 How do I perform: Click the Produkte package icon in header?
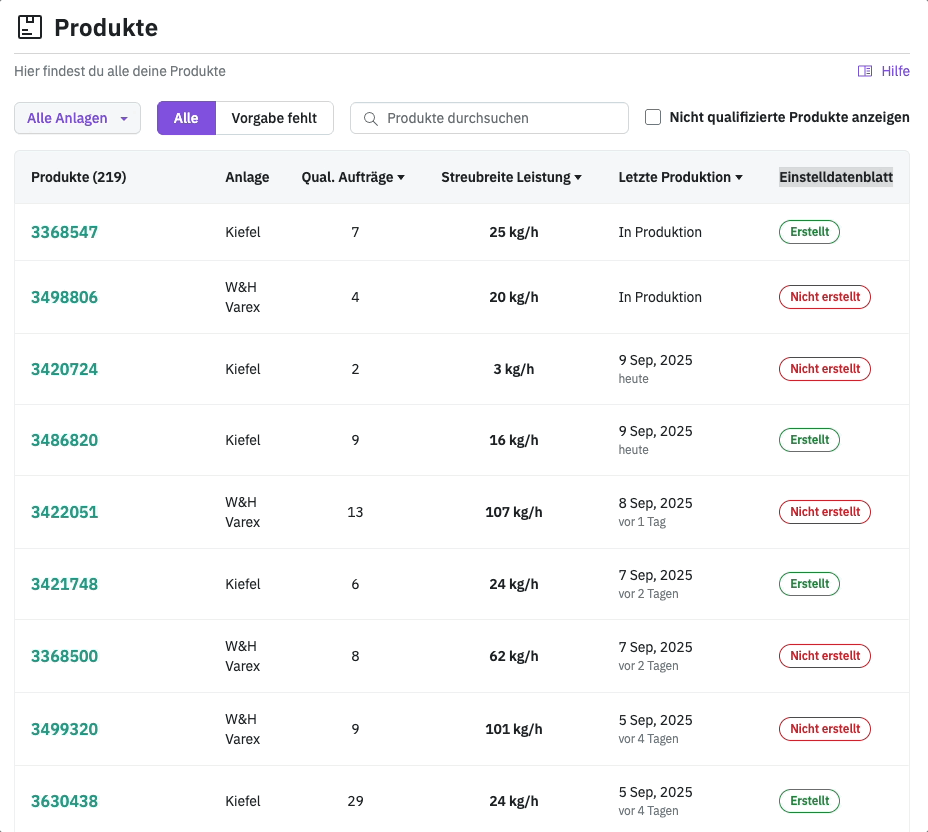30,27
